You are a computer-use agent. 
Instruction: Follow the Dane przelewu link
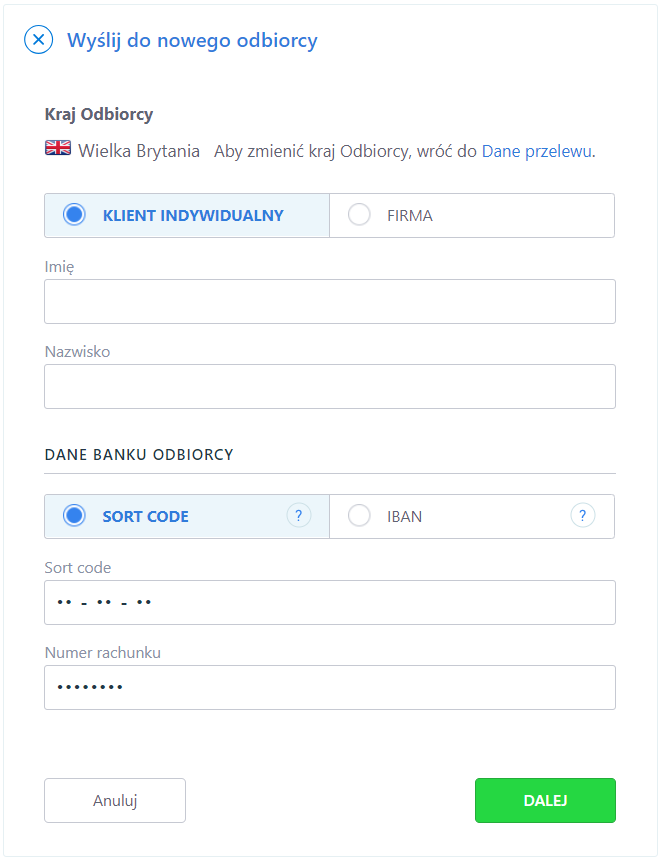pyautogui.click(x=537, y=151)
